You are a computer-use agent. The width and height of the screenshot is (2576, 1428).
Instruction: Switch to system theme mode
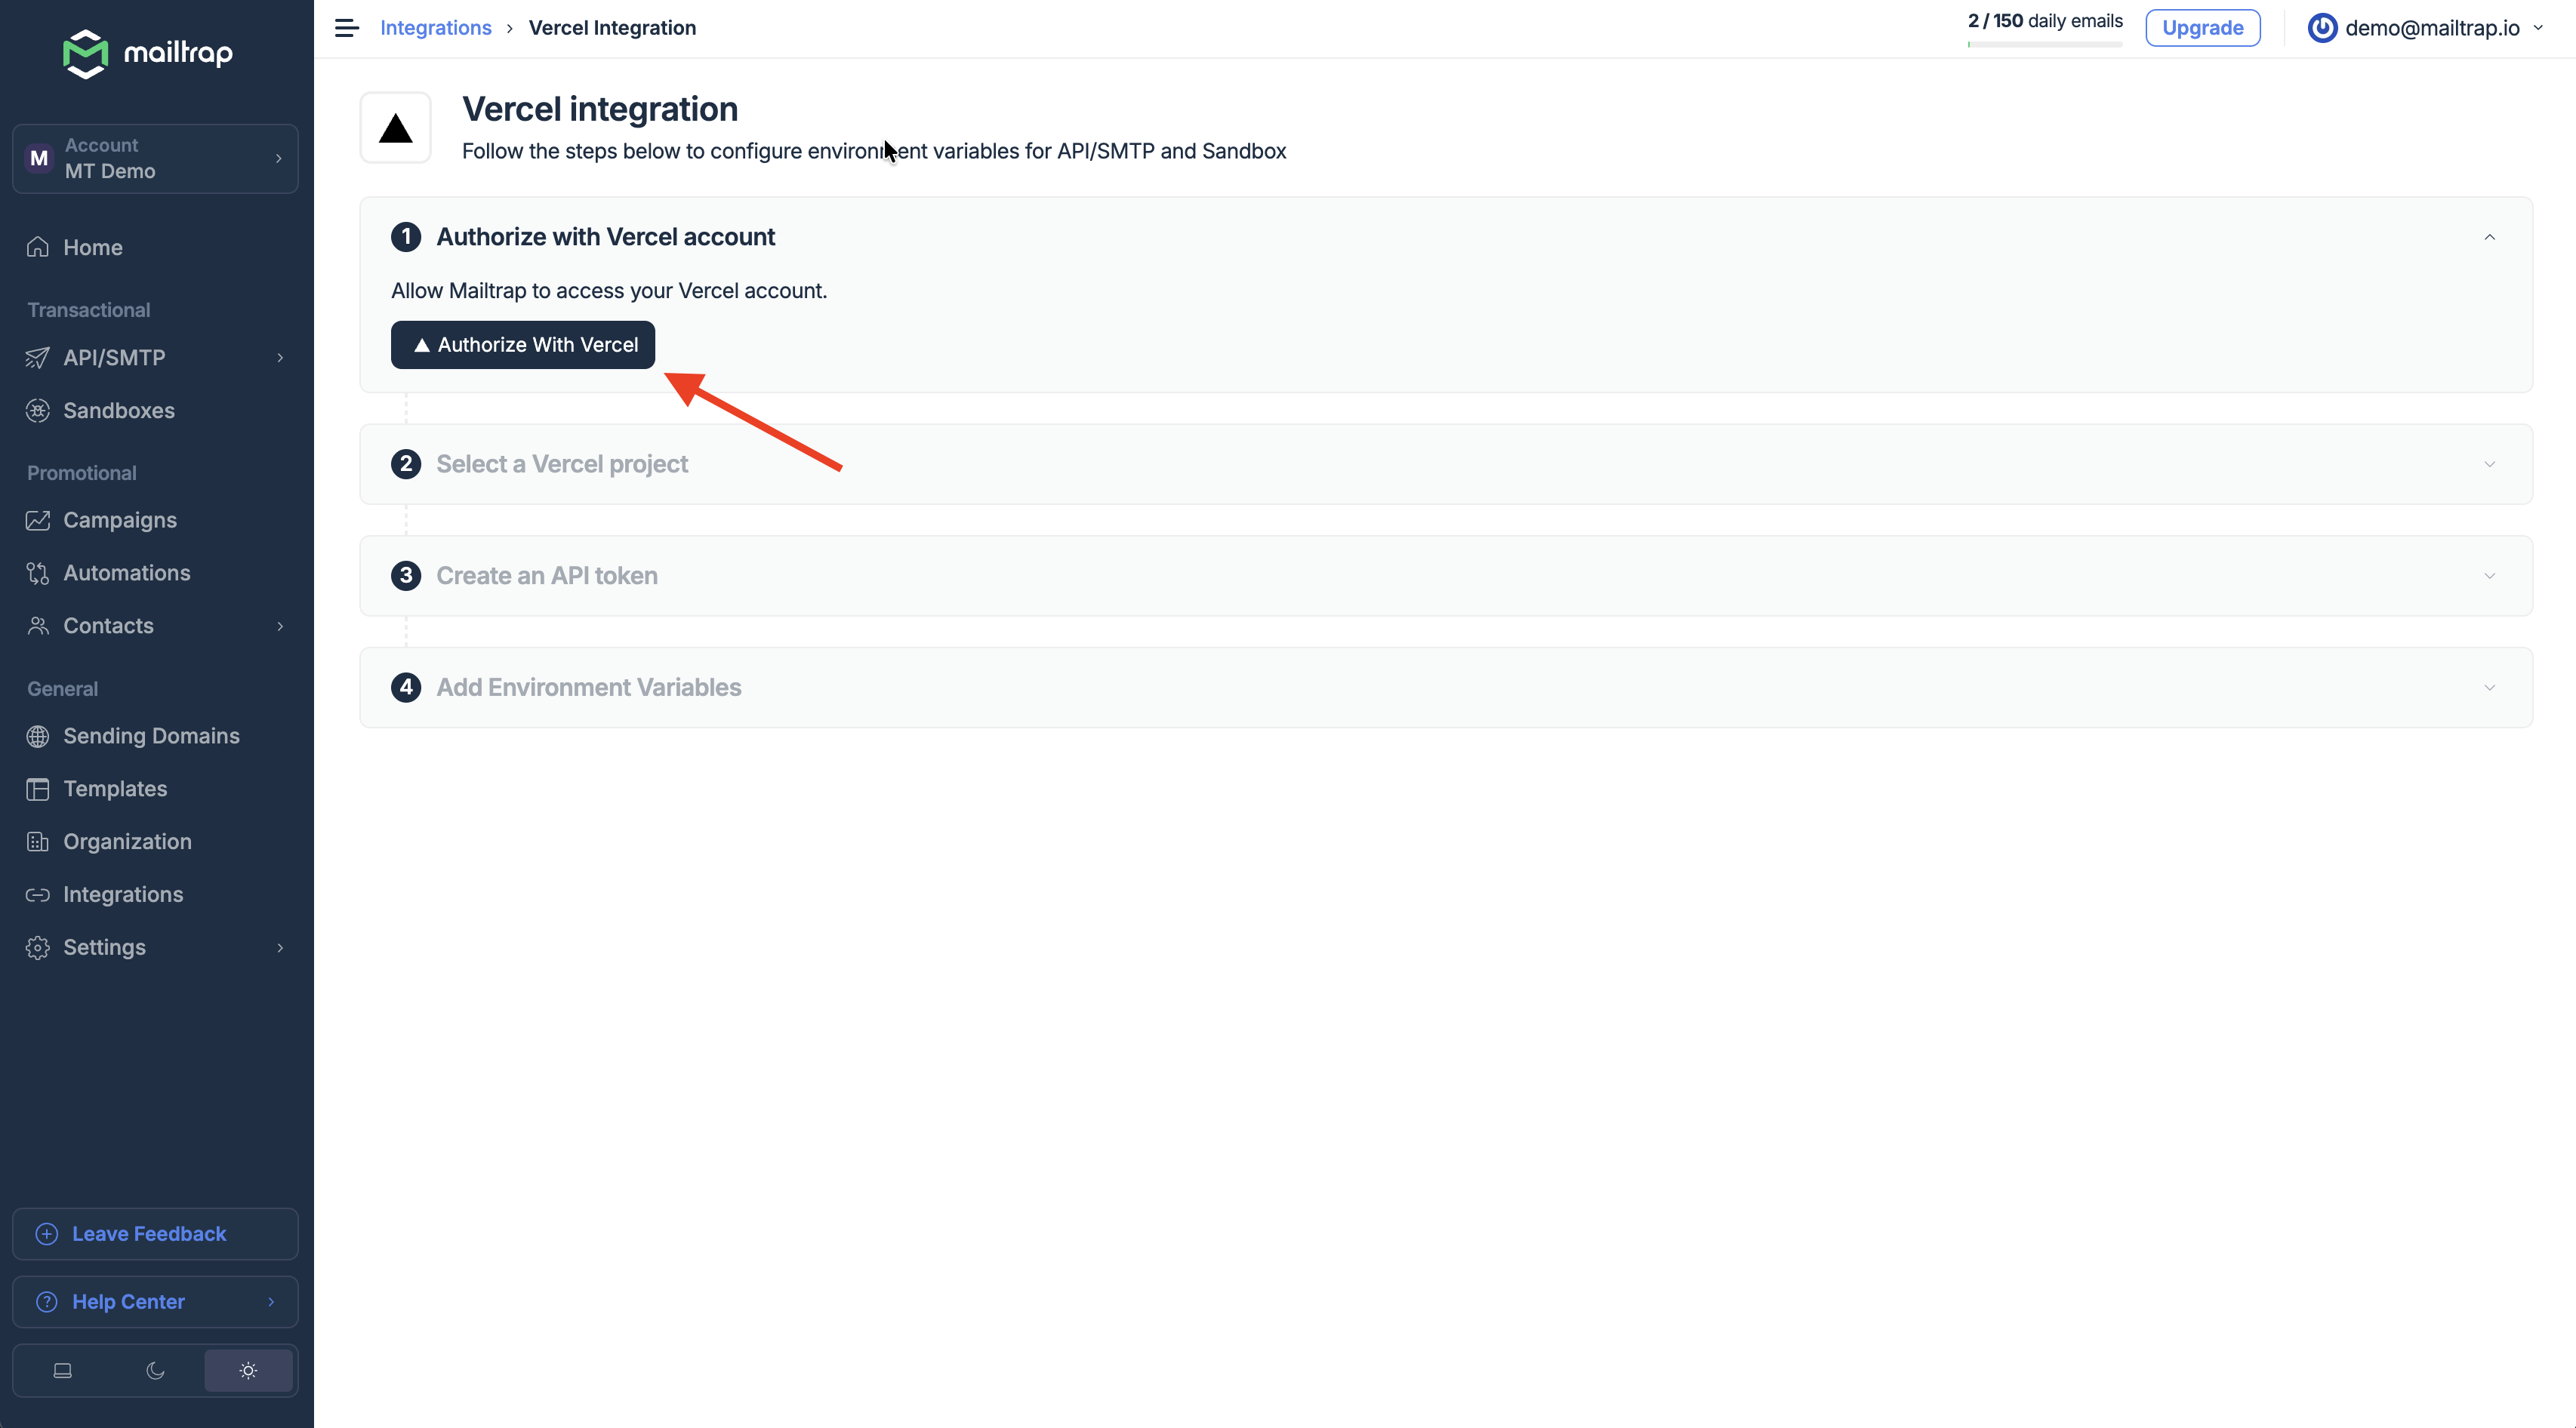click(x=62, y=1371)
